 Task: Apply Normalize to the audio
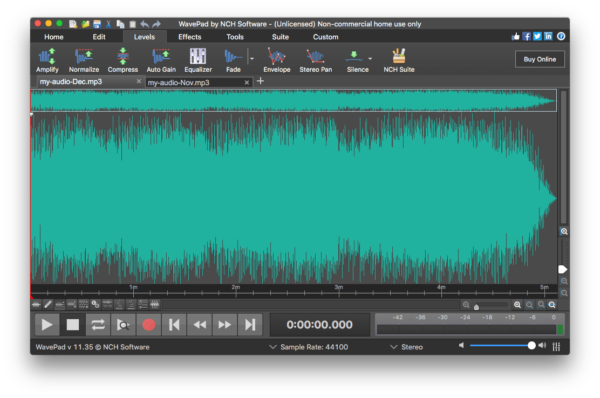pyautogui.click(x=84, y=60)
